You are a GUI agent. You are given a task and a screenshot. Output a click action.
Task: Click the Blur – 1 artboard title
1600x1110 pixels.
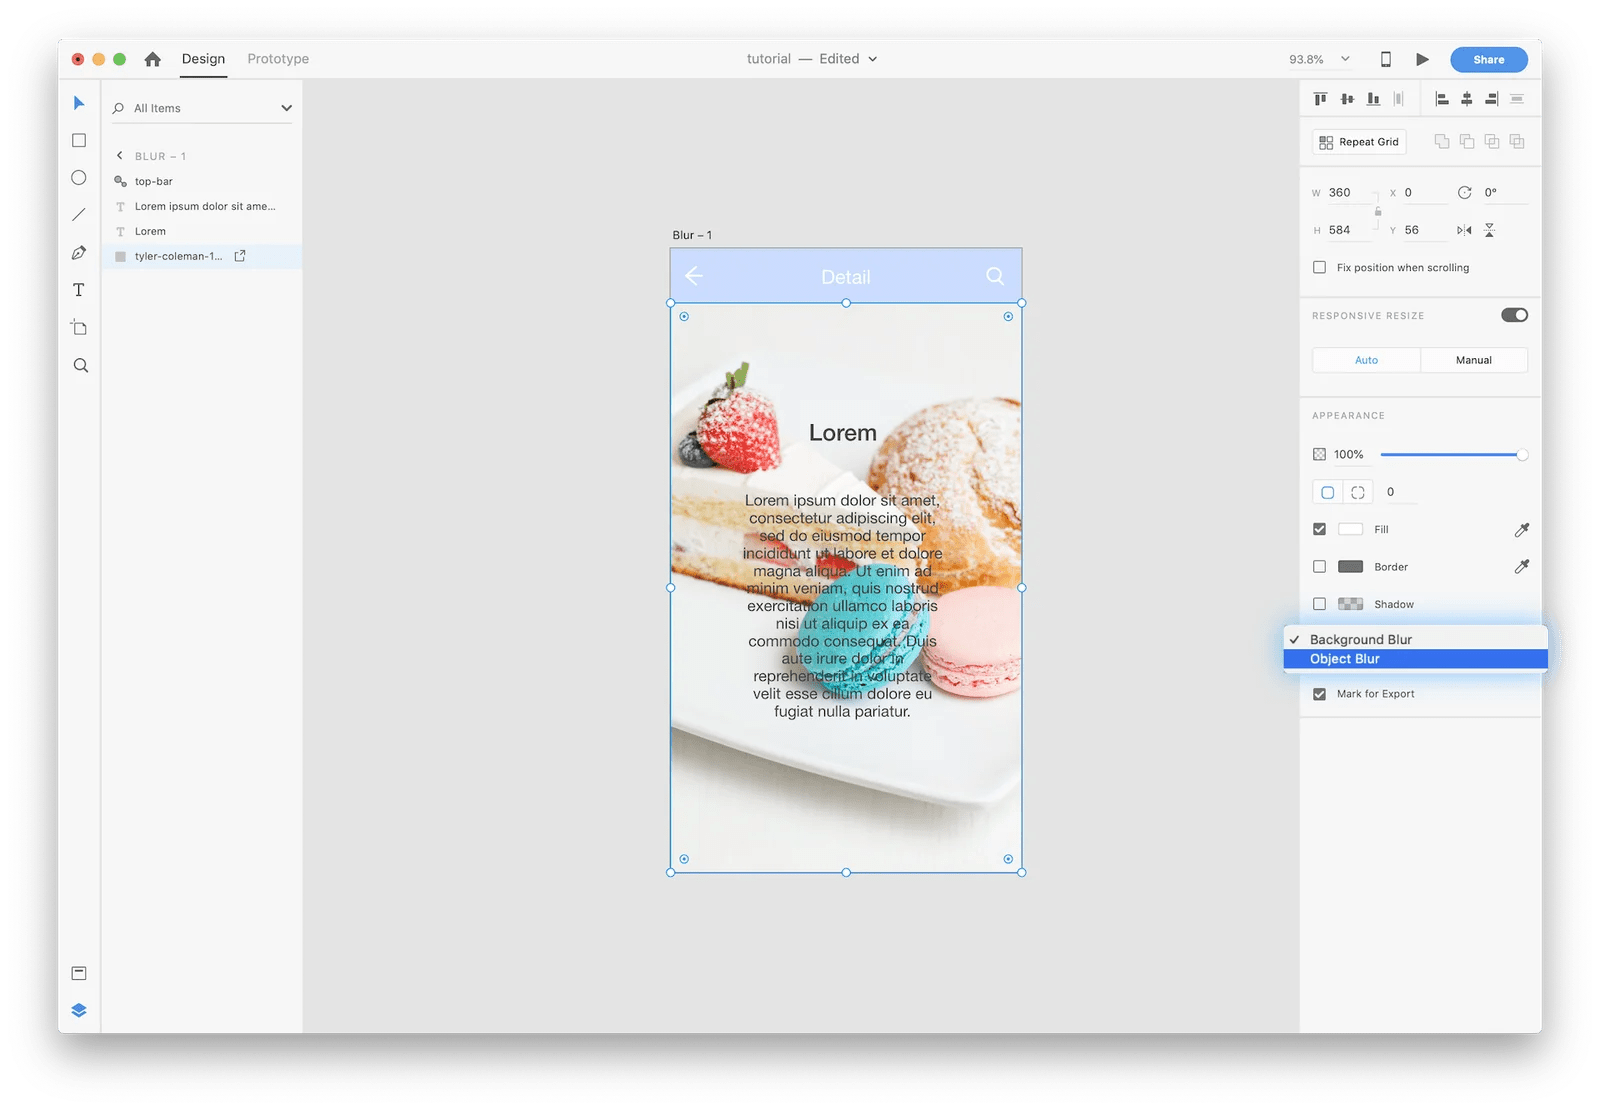(x=692, y=235)
